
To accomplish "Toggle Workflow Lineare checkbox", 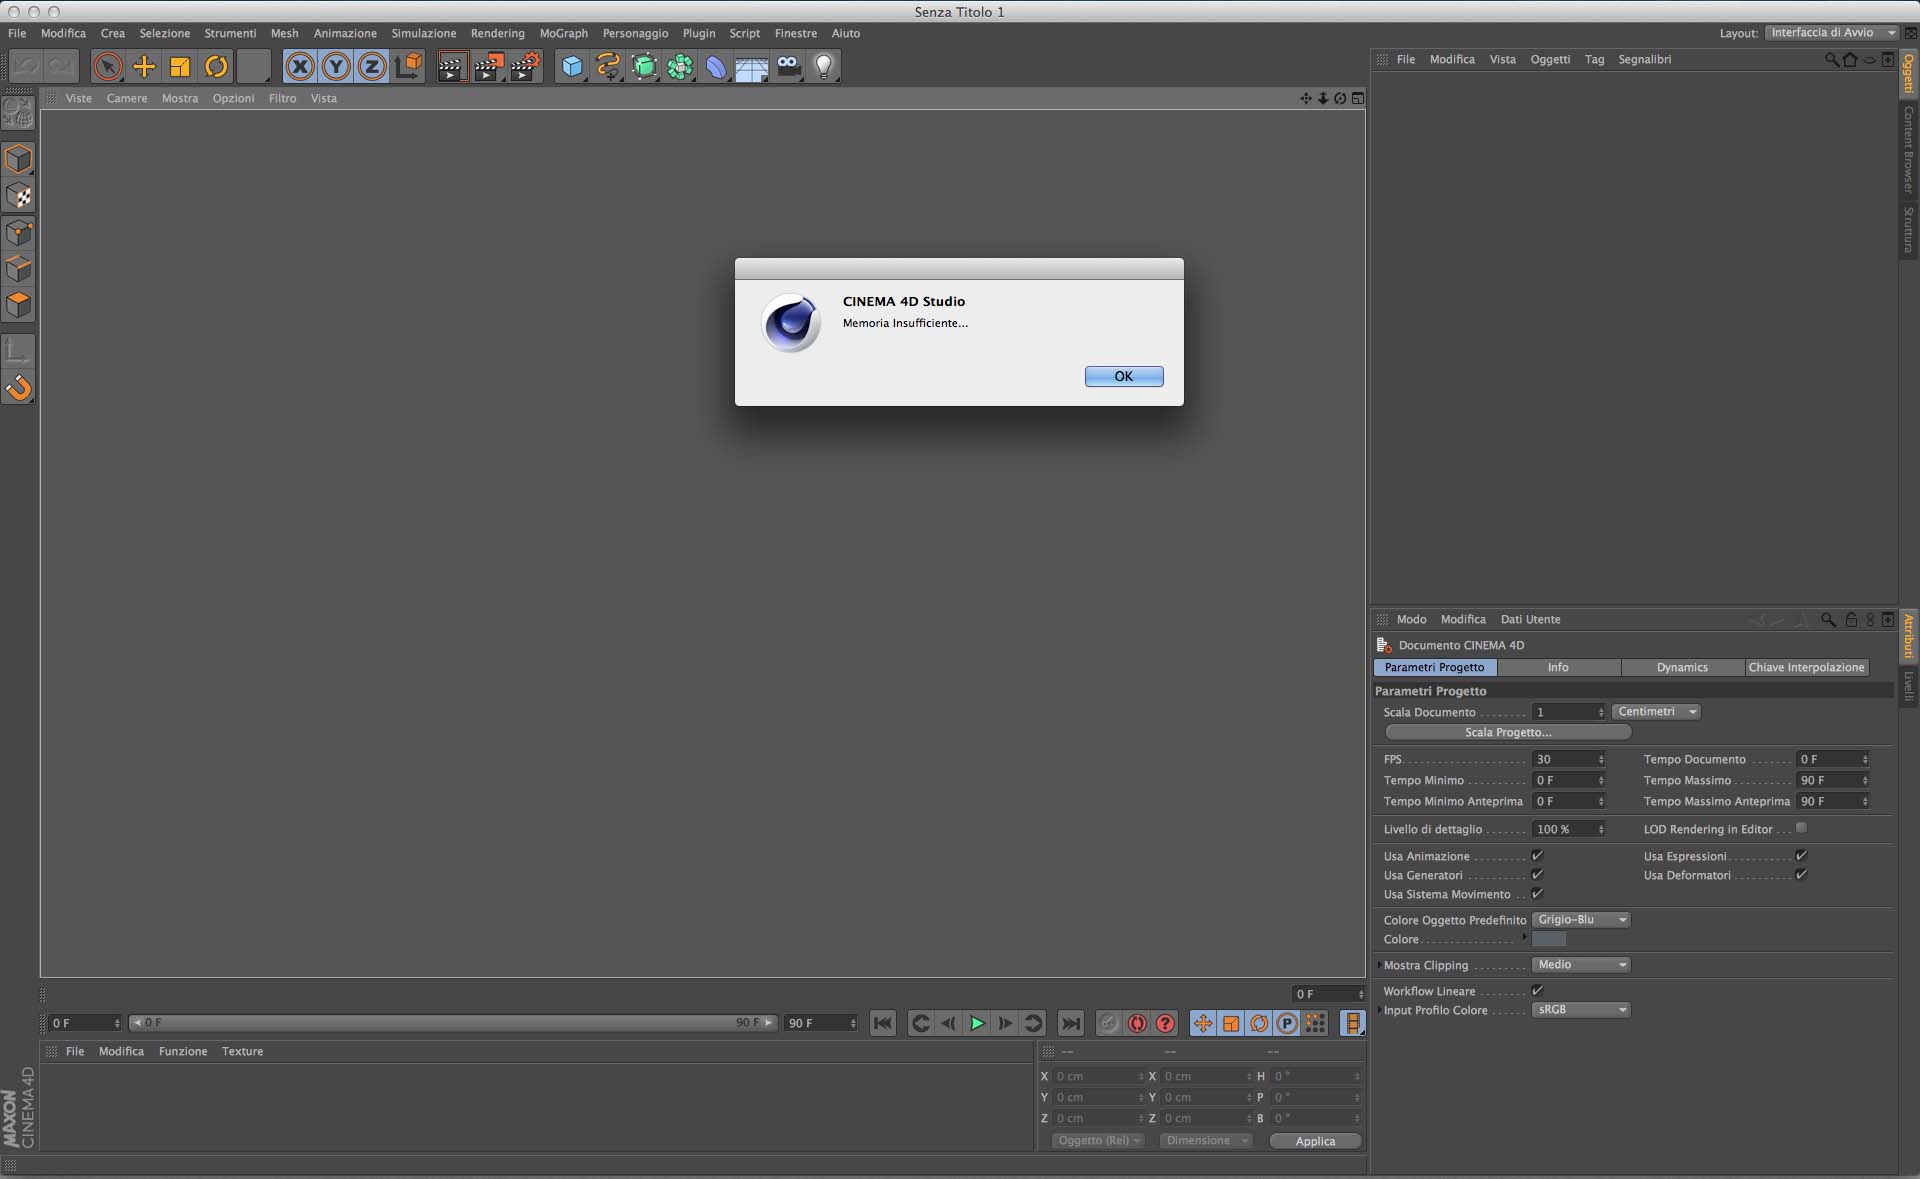I will [x=1537, y=991].
